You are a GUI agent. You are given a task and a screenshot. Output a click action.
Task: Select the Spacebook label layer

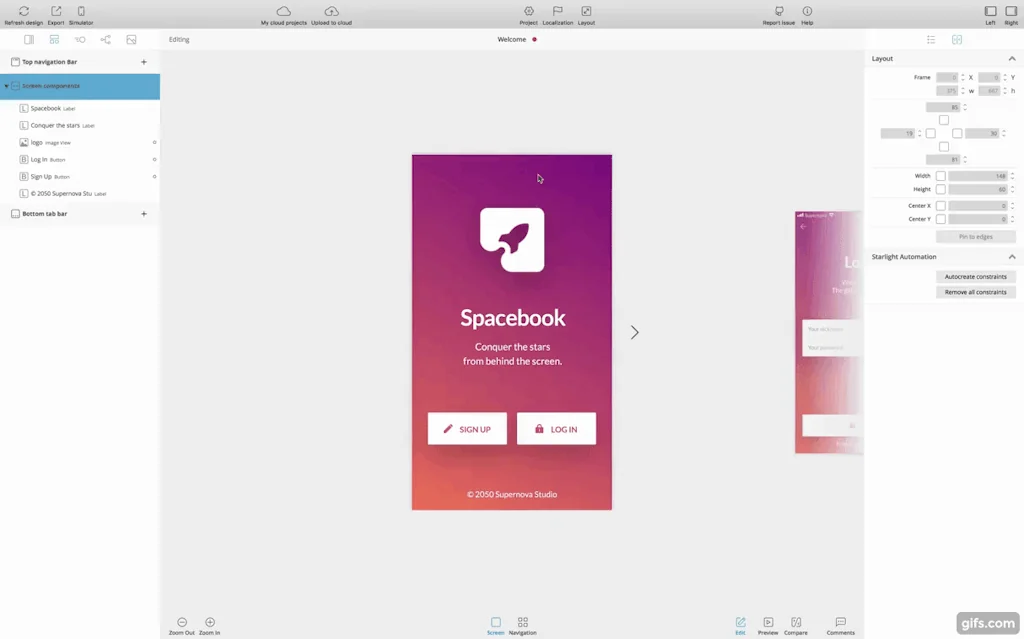(45, 108)
